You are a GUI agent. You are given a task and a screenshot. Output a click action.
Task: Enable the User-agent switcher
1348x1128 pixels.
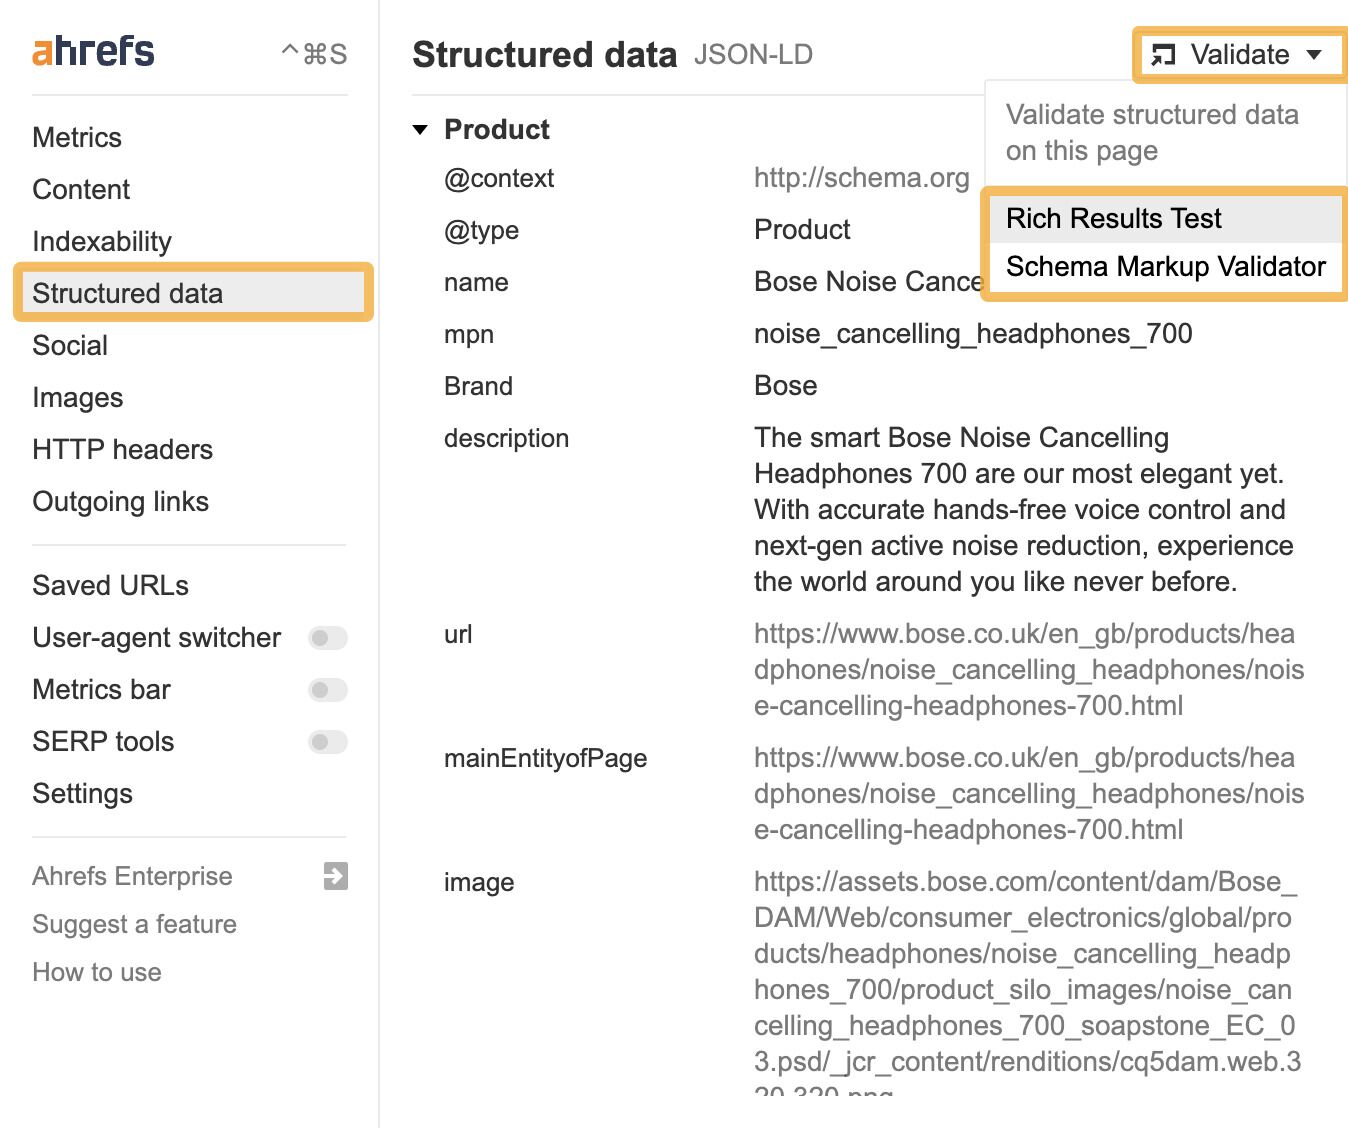pyautogui.click(x=327, y=638)
